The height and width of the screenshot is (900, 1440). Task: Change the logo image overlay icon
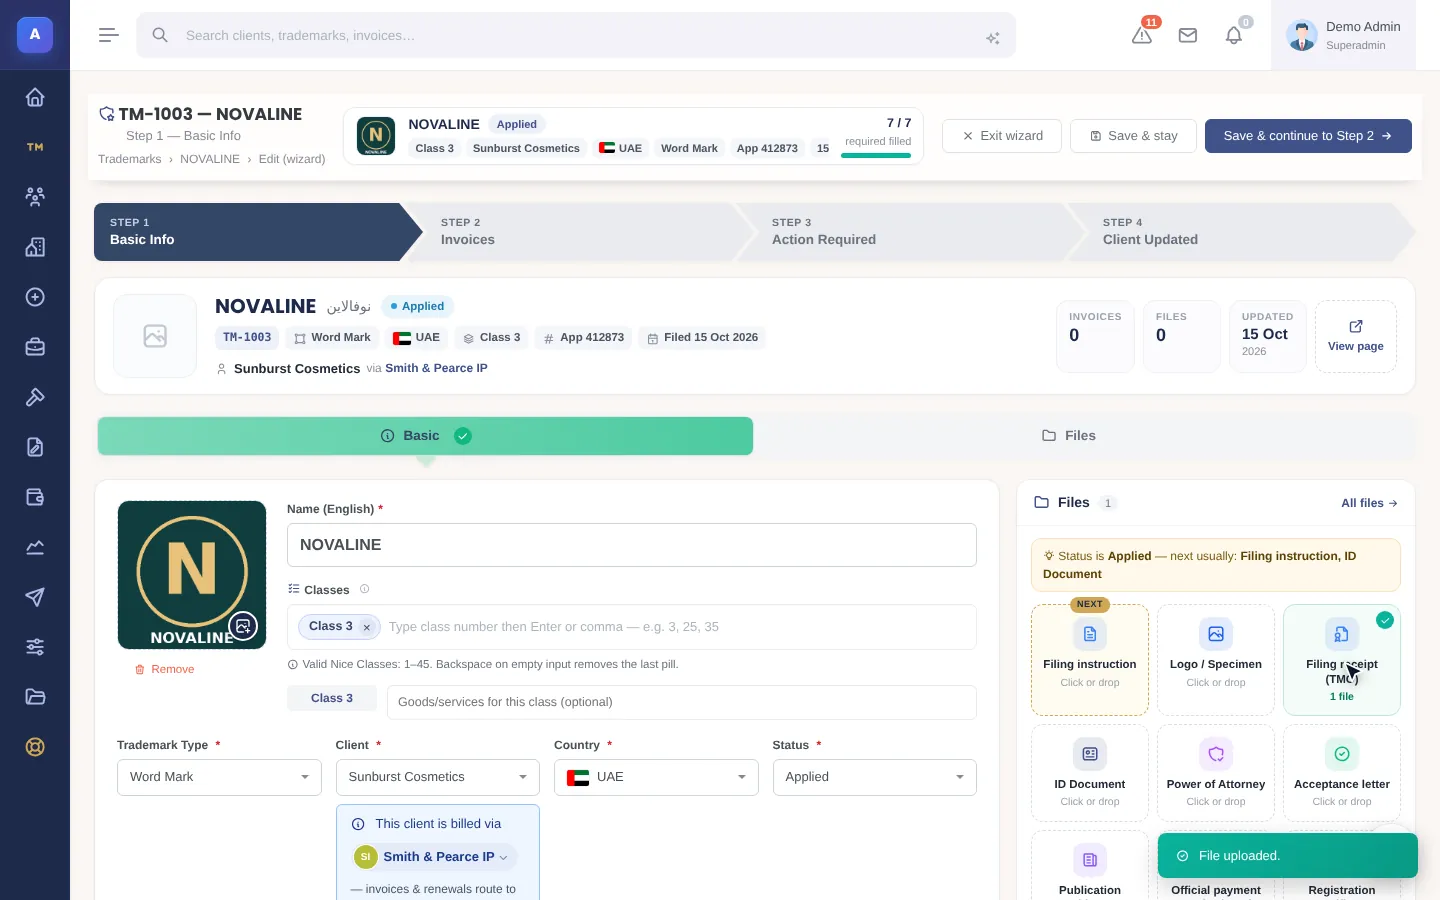(x=243, y=626)
